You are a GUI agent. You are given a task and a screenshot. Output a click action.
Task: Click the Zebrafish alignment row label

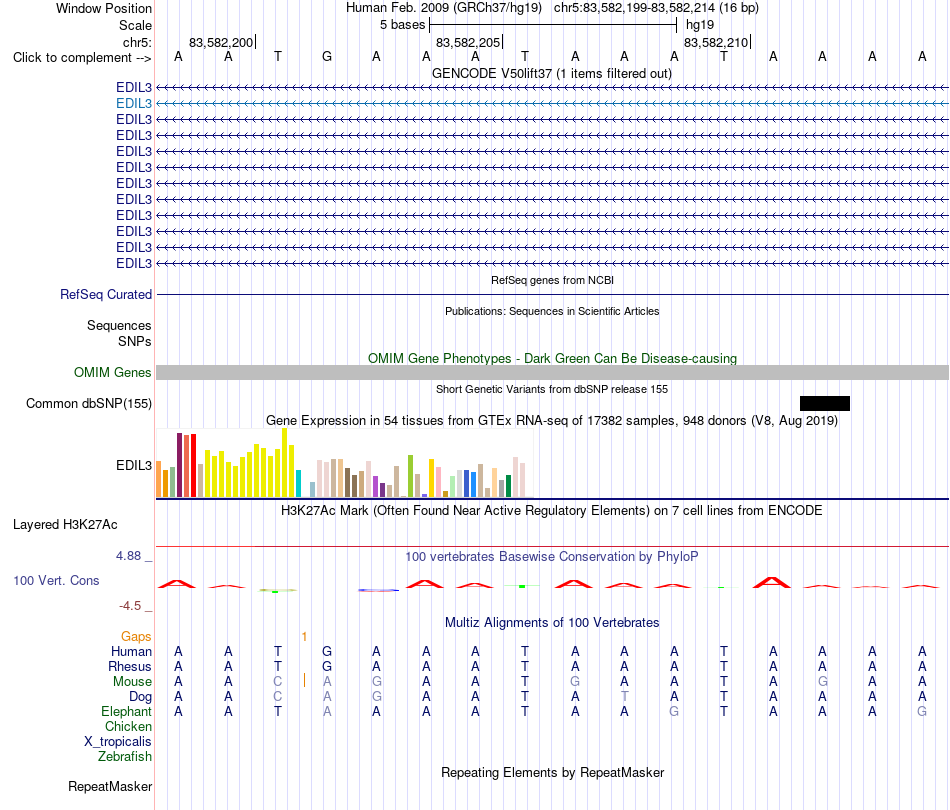tap(125, 757)
